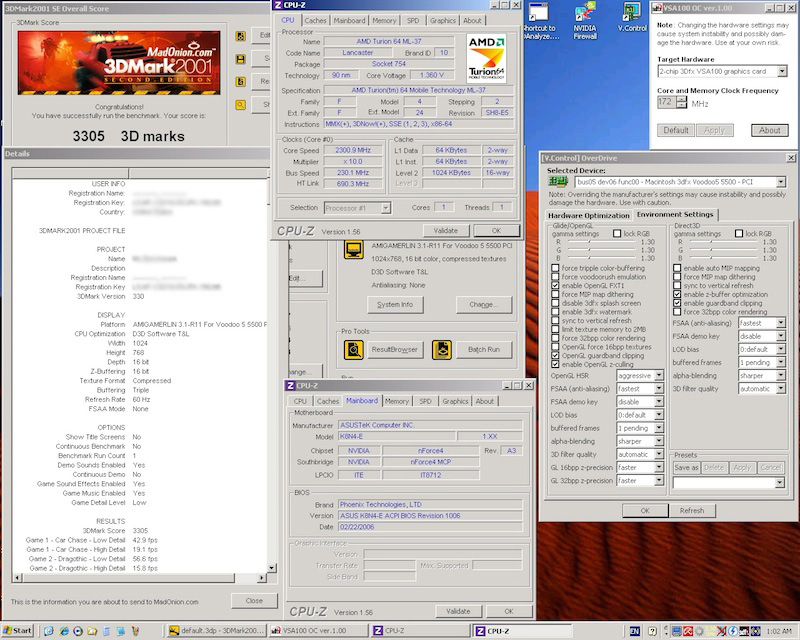This screenshot has height=640, width=800.
Task: Open Caches tab in the CPU-Z processor window
Action: click(315, 20)
